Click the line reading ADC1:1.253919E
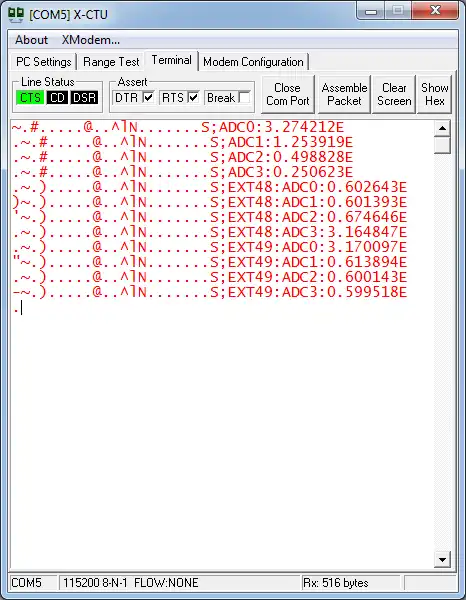 pyautogui.click(x=182, y=142)
